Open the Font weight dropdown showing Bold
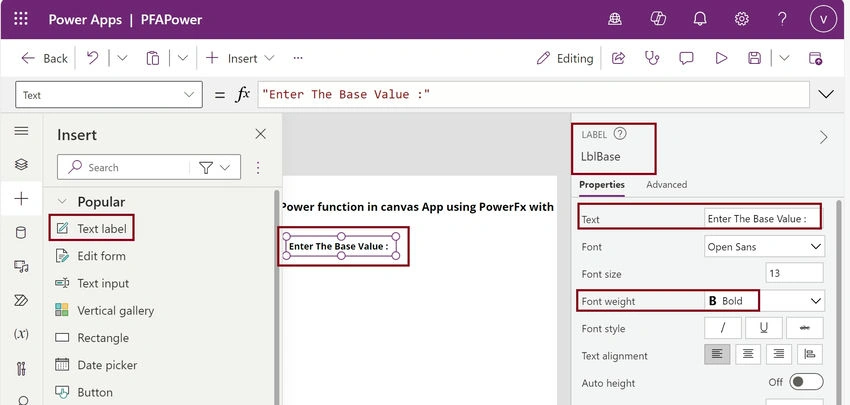850x405 pixels. [x=764, y=301]
